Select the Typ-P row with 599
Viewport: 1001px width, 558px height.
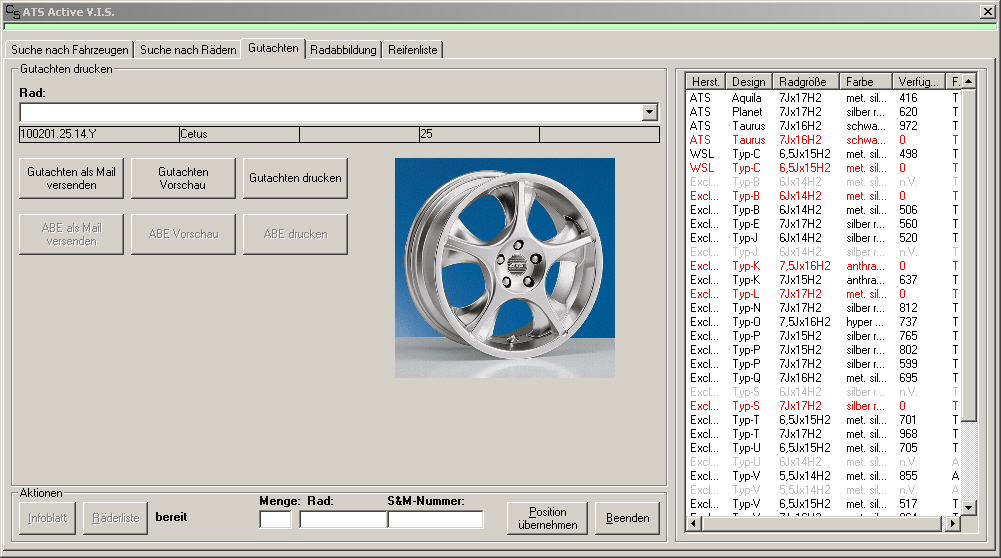coord(824,364)
